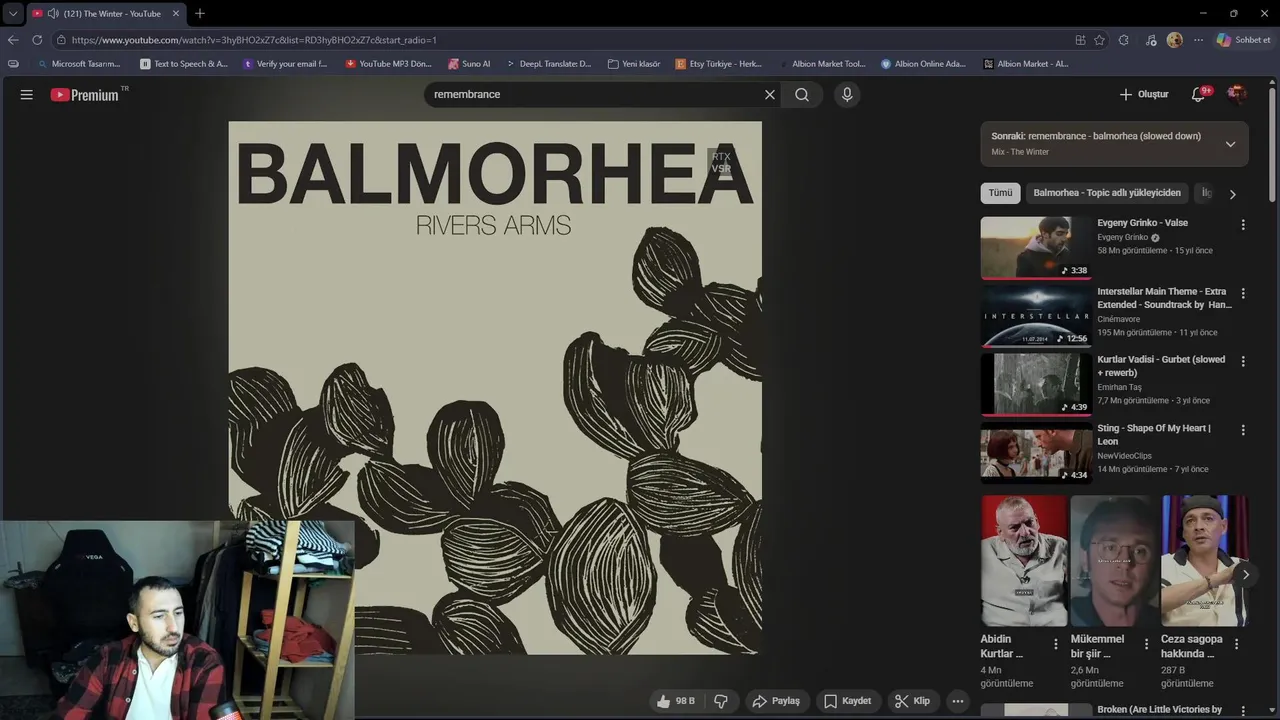Viewport: 1280px width, 720px height.
Task: Go back with browser back arrow
Action: pos(13,40)
